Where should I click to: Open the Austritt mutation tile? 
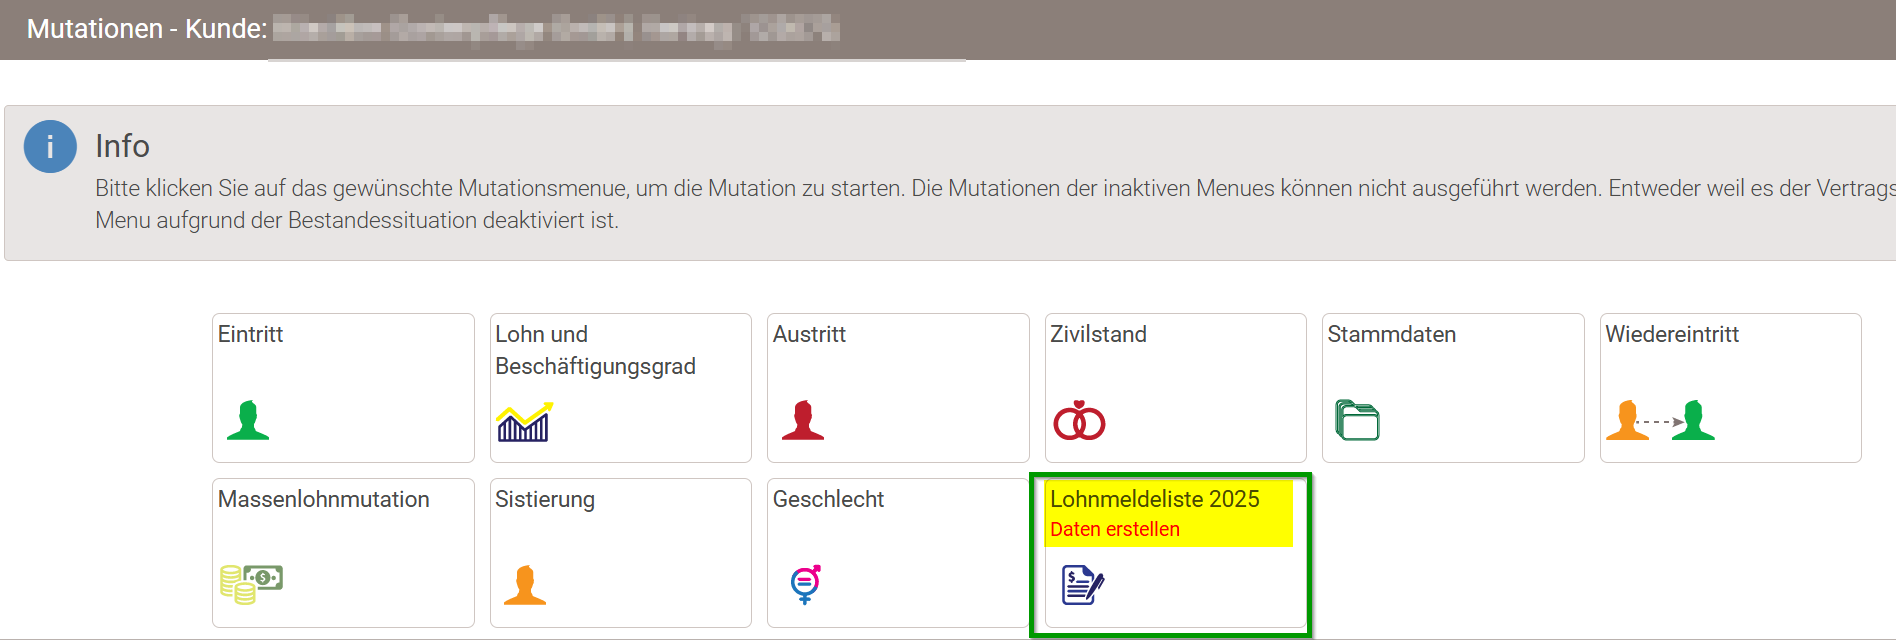point(898,388)
